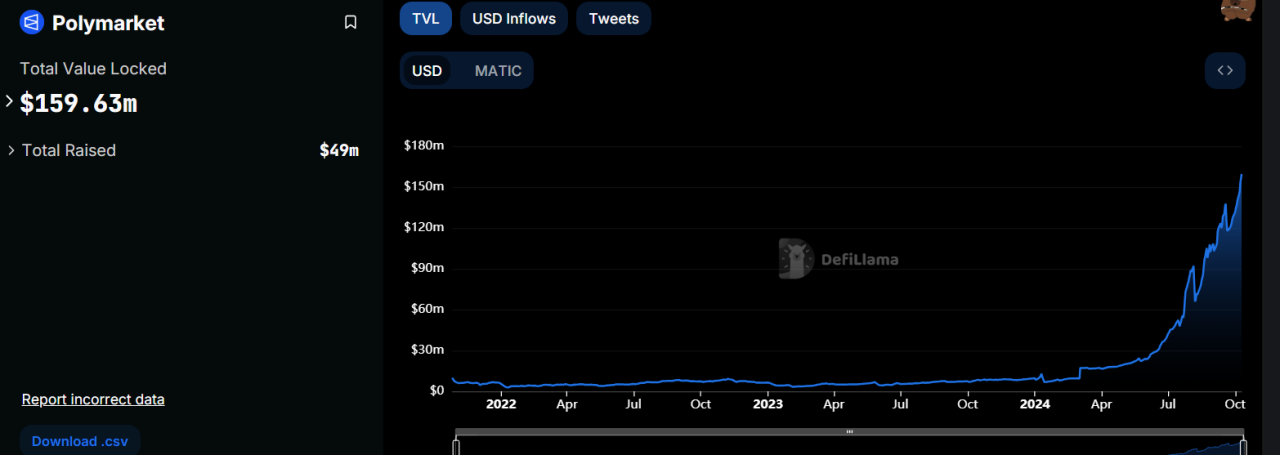The width and height of the screenshot is (1280, 455).
Task: Click the Polymarket protocol title
Action: (x=108, y=22)
